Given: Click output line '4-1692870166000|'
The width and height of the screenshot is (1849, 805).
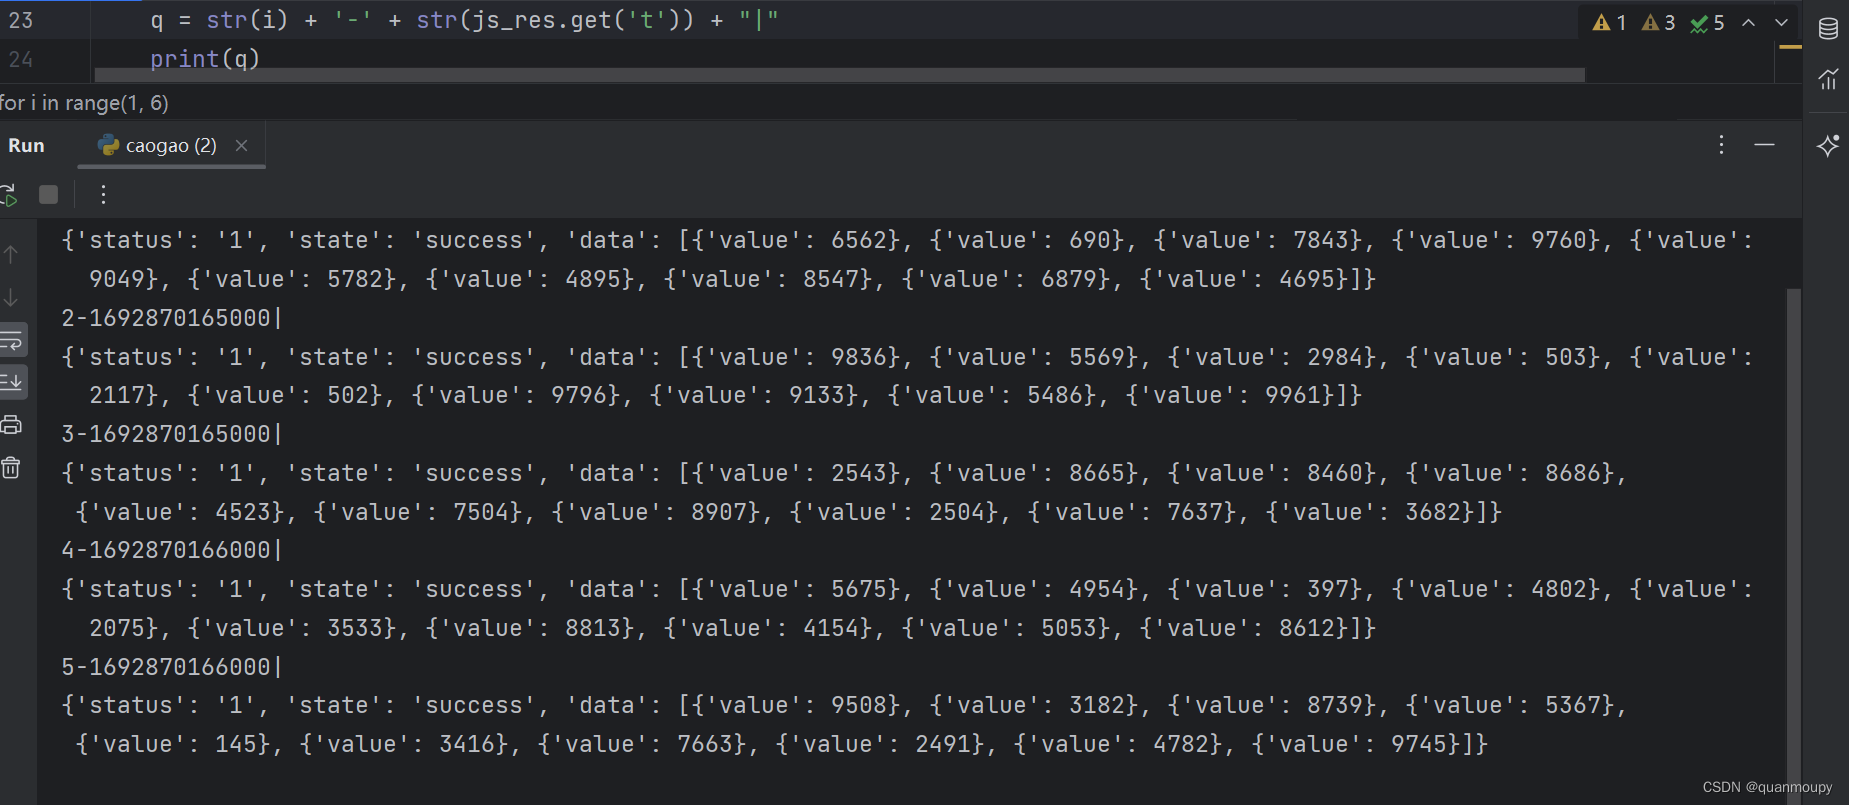Looking at the screenshot, I should [172, 550].
